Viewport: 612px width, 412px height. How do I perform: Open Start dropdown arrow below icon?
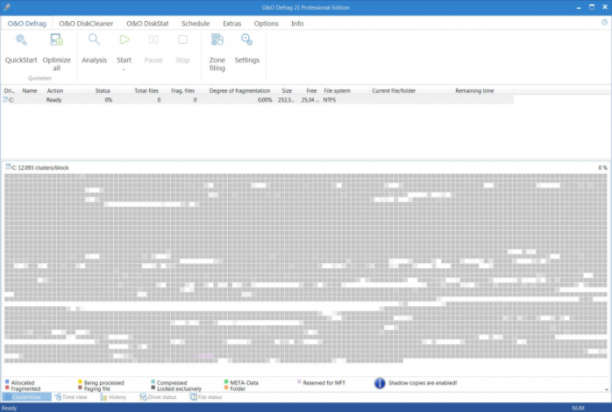[x=124, y=70]
